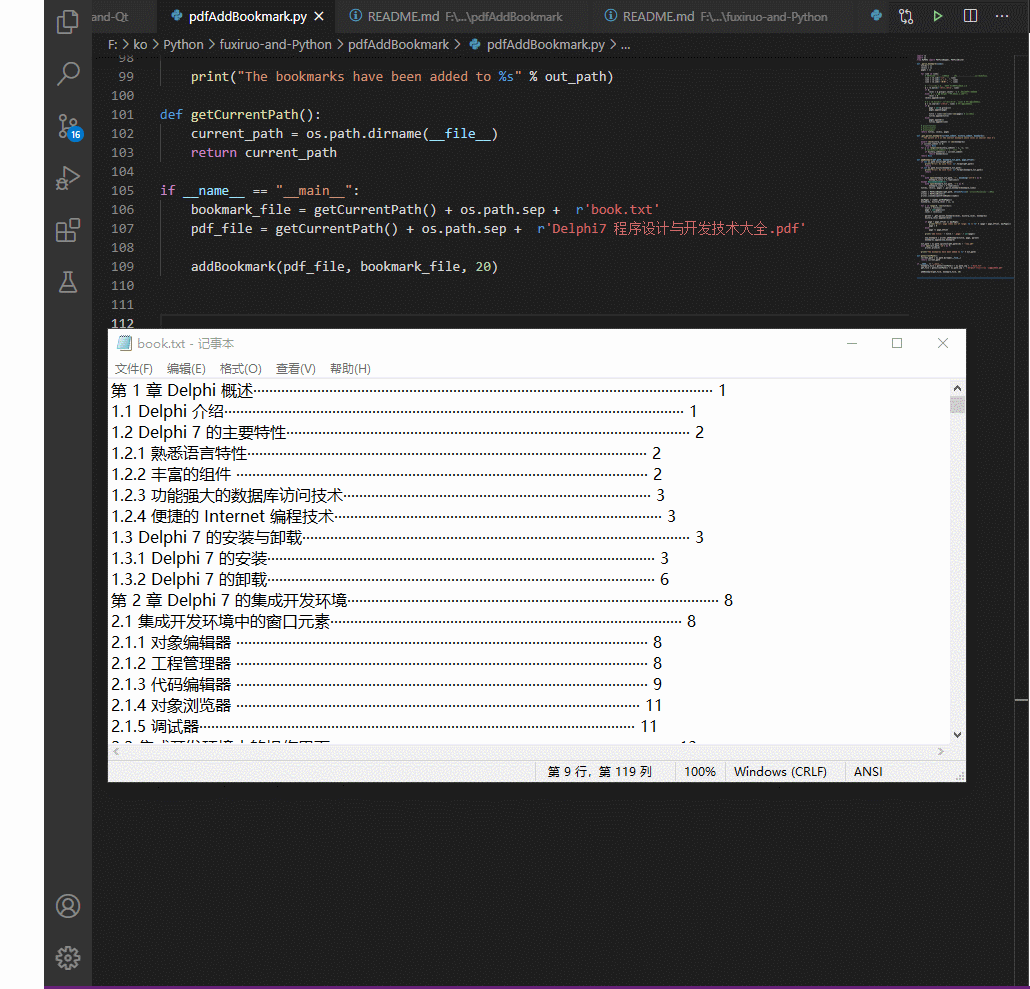This screenshot has width=1030, height=989.
Task: Maximize the book.txt Notepad window
Action: tap(897, 343)
